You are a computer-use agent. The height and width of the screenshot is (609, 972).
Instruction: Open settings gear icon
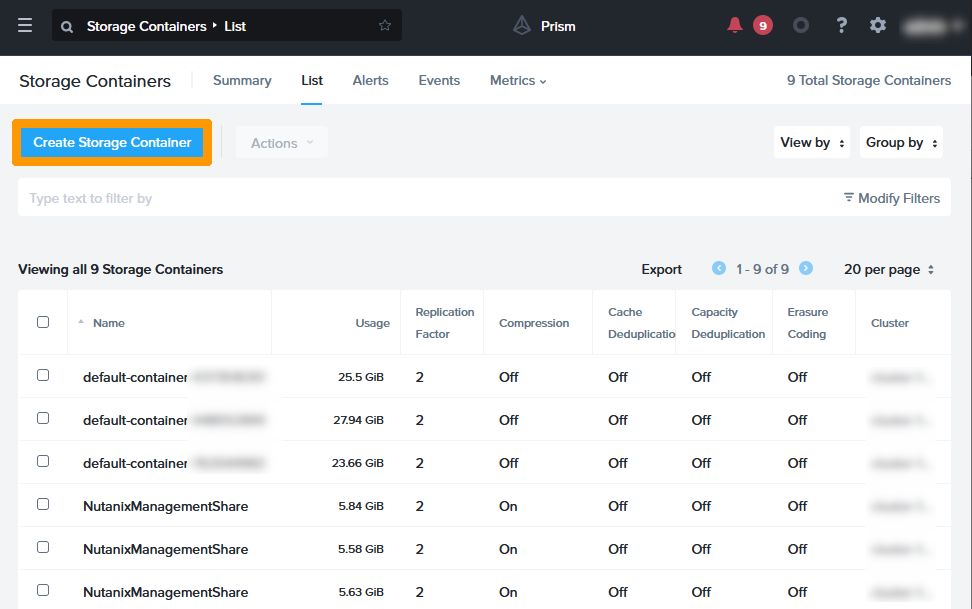[x=878, y=26]
